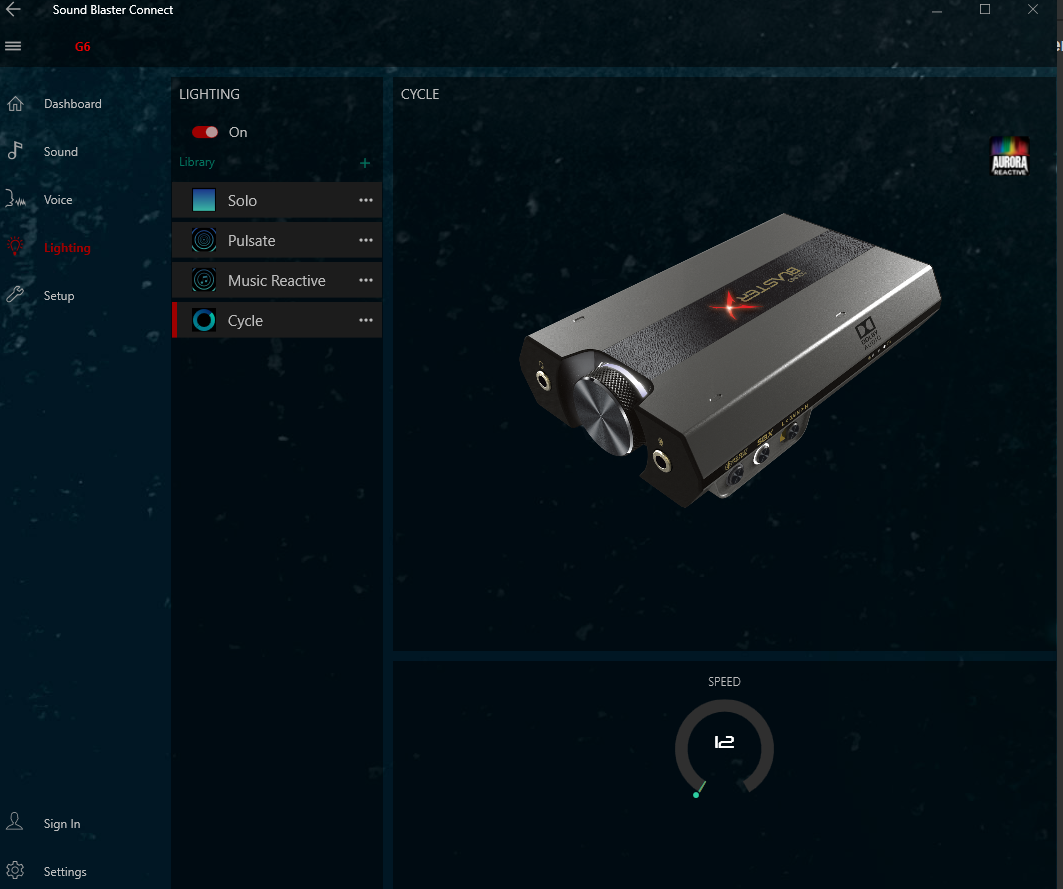Open the Voice section
Screen dimensions: 1063x889
pos(58,200)
